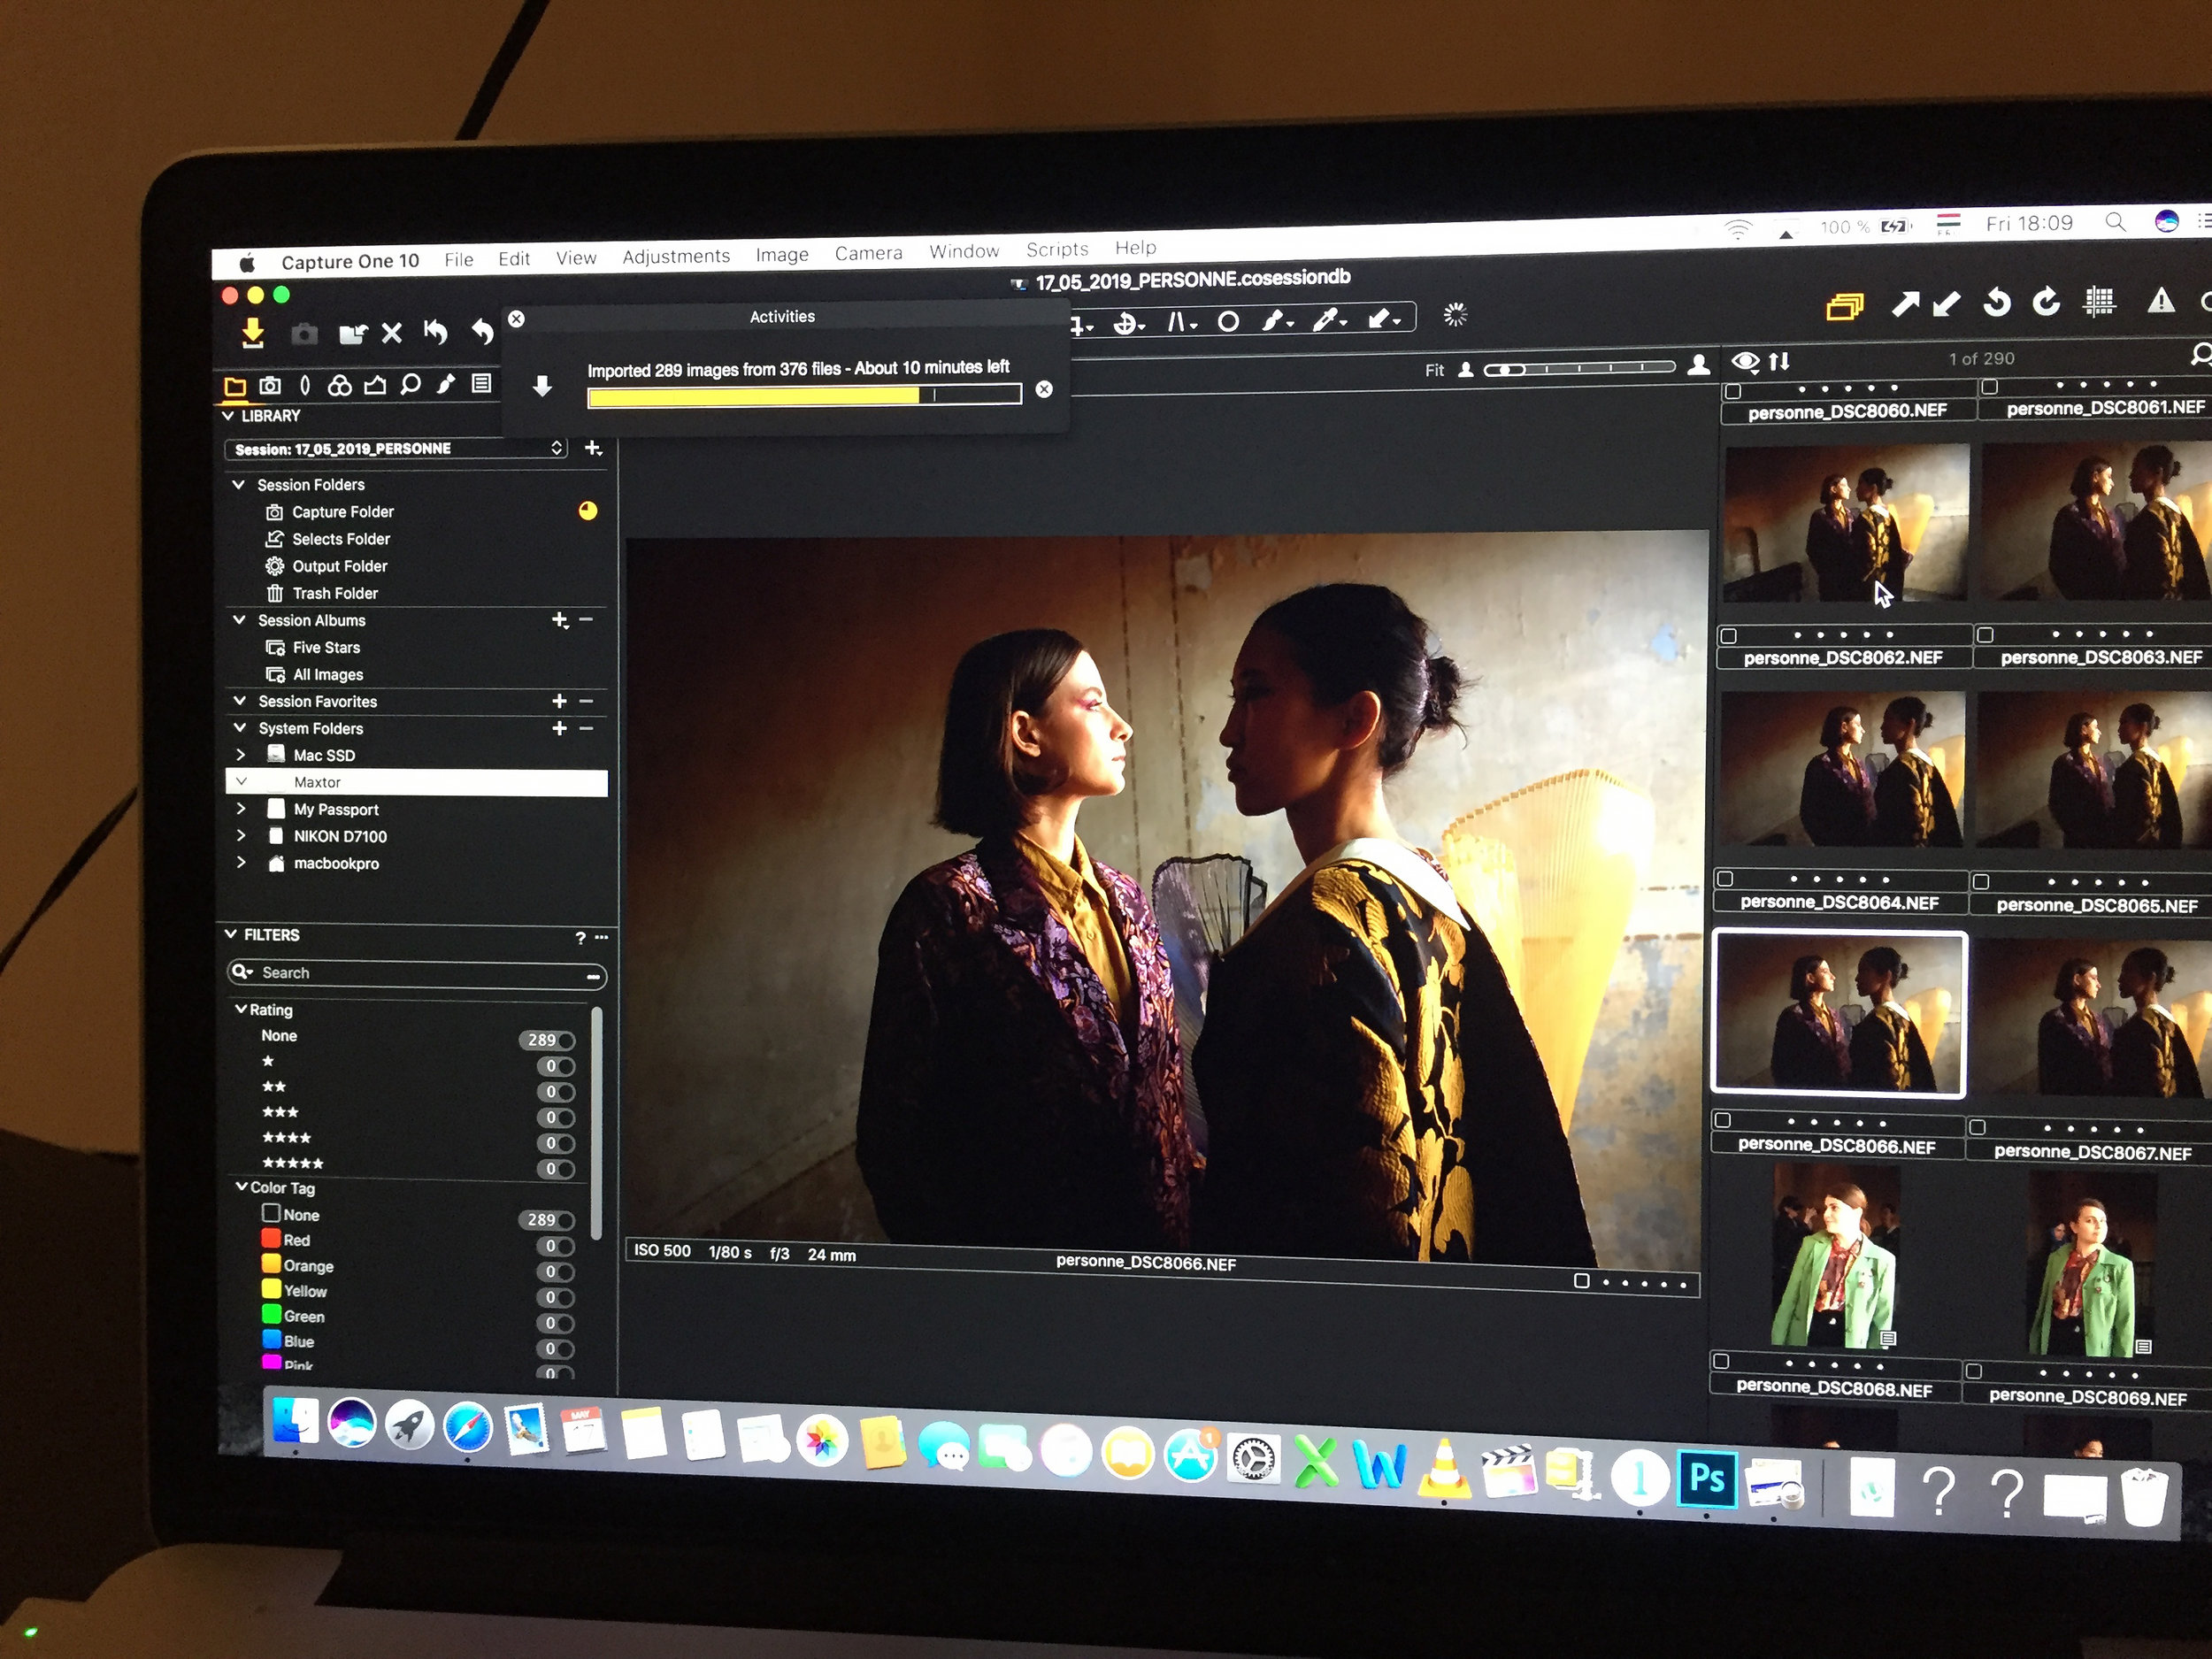Cancel the import with progress bar X

[1044, 390]
